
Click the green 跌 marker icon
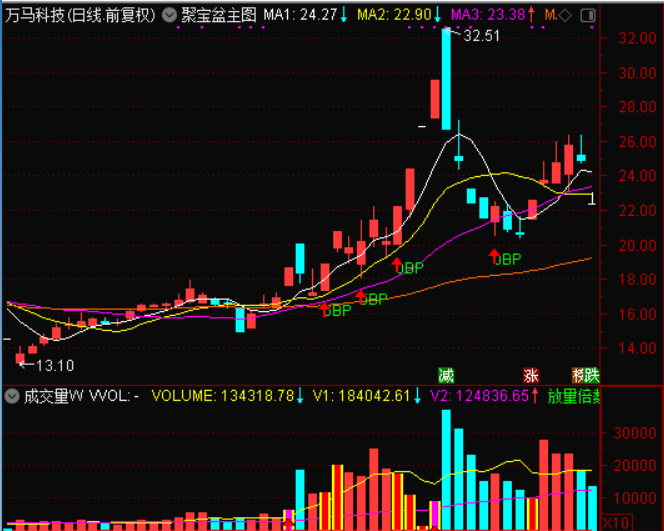[592, 376]
